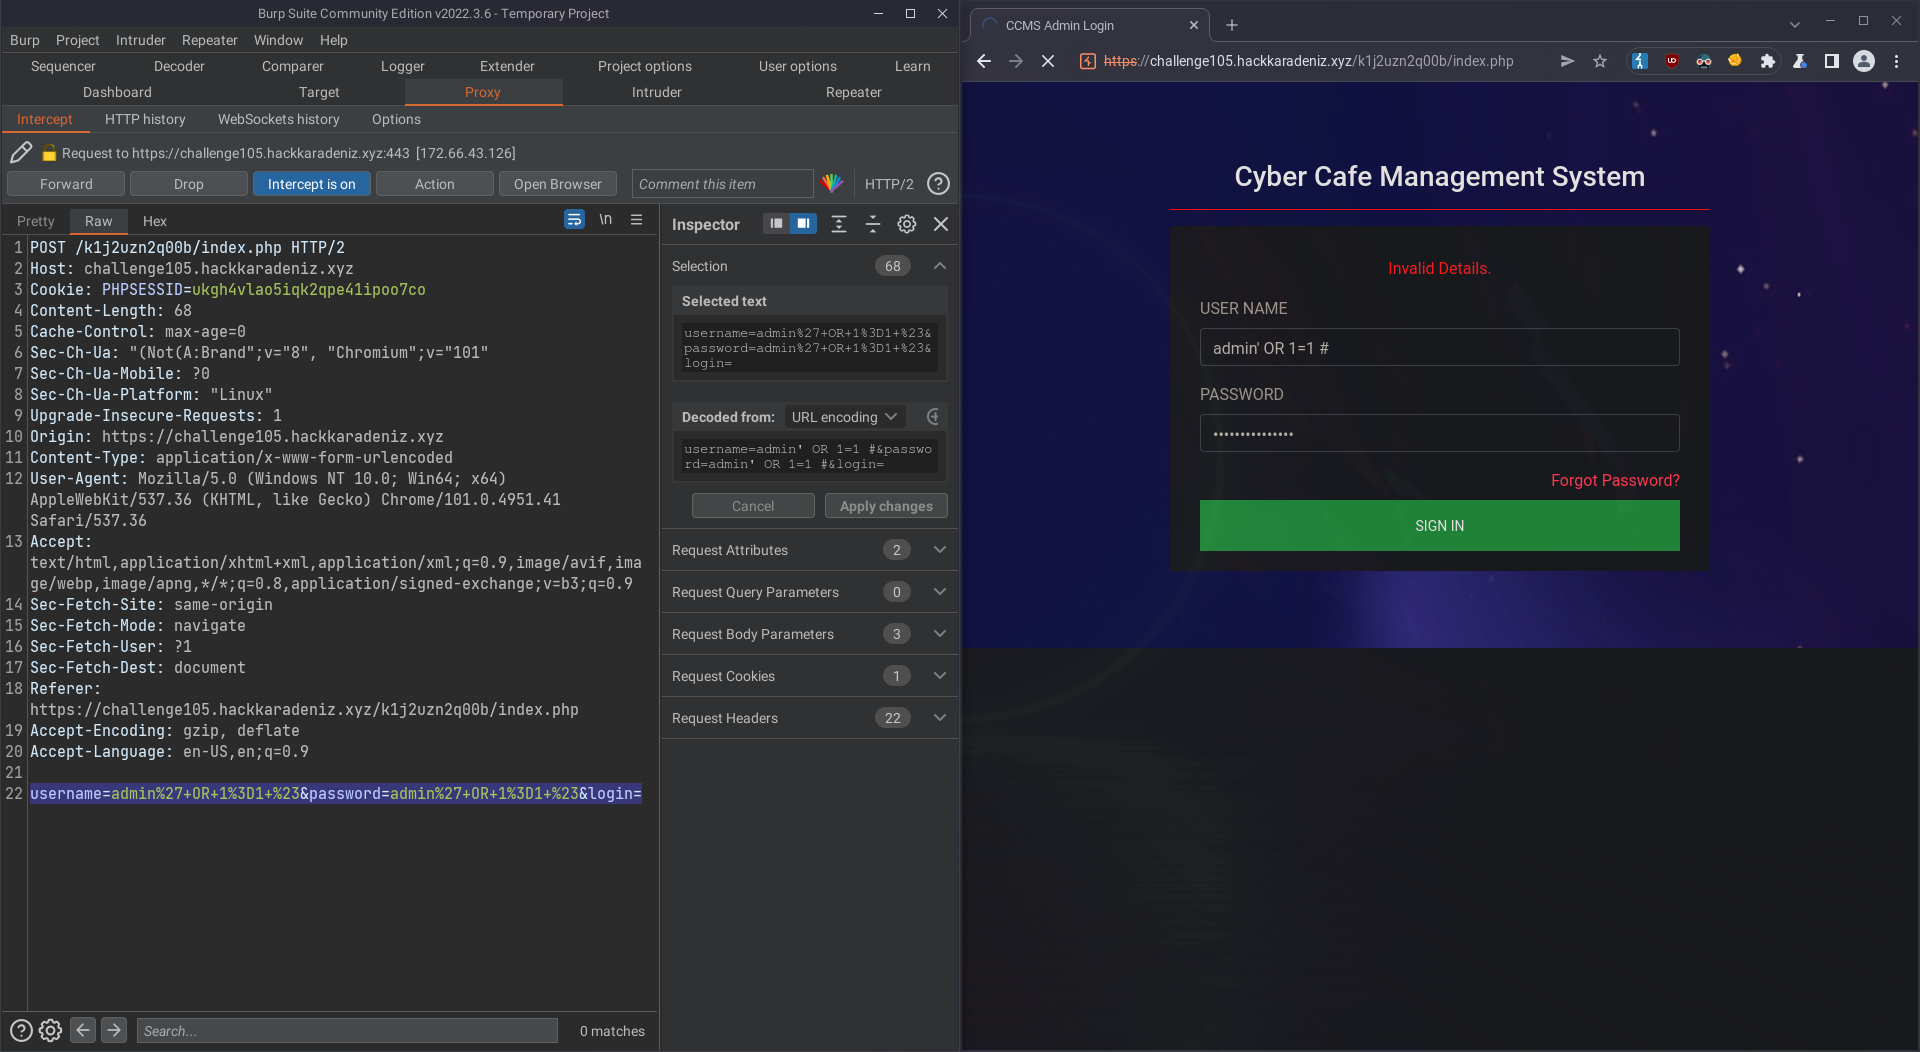Switch to the Hex view tab
1920x1052 pixels.
point(154,221)
